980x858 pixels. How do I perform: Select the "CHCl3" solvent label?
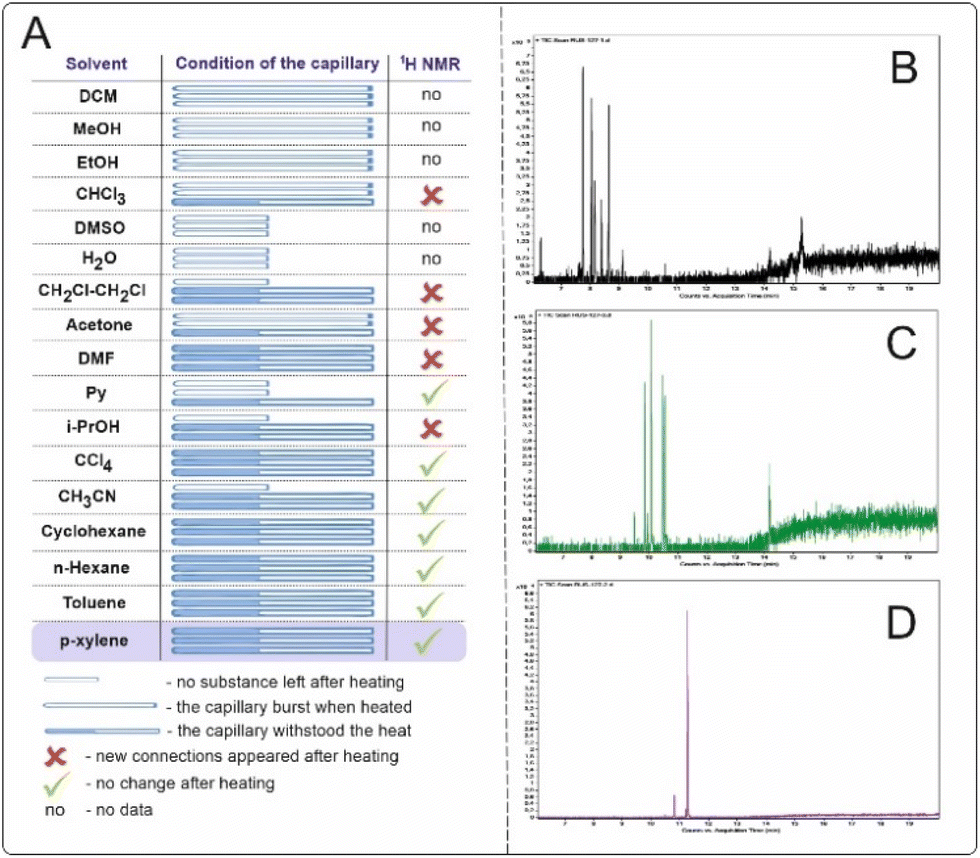[101, 195]
